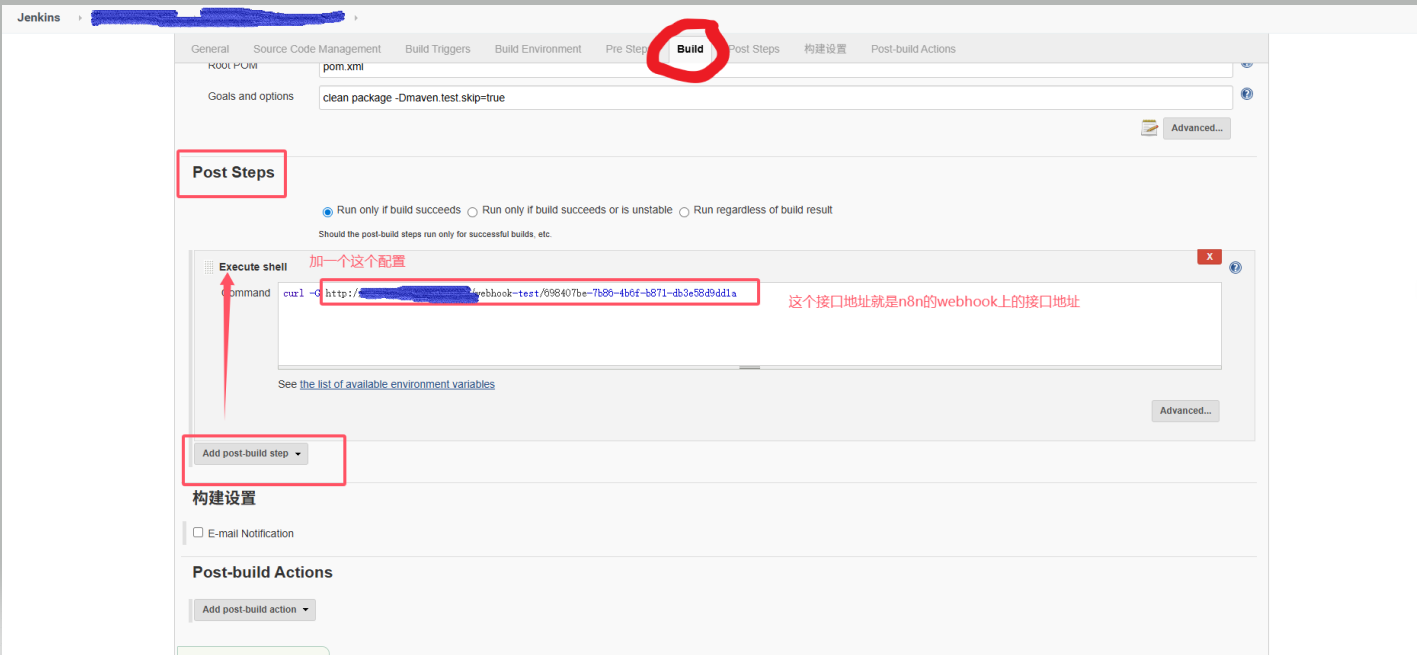Select Run only if build succeeds
The width and height of the screenshot is (1417, 655).
327,211
